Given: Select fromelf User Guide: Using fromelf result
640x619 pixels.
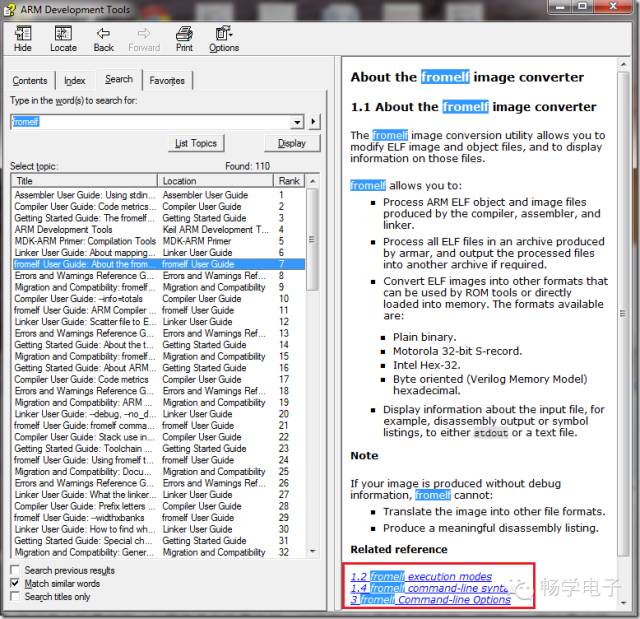Looking at the screenshot, I should tap(158, 460).
